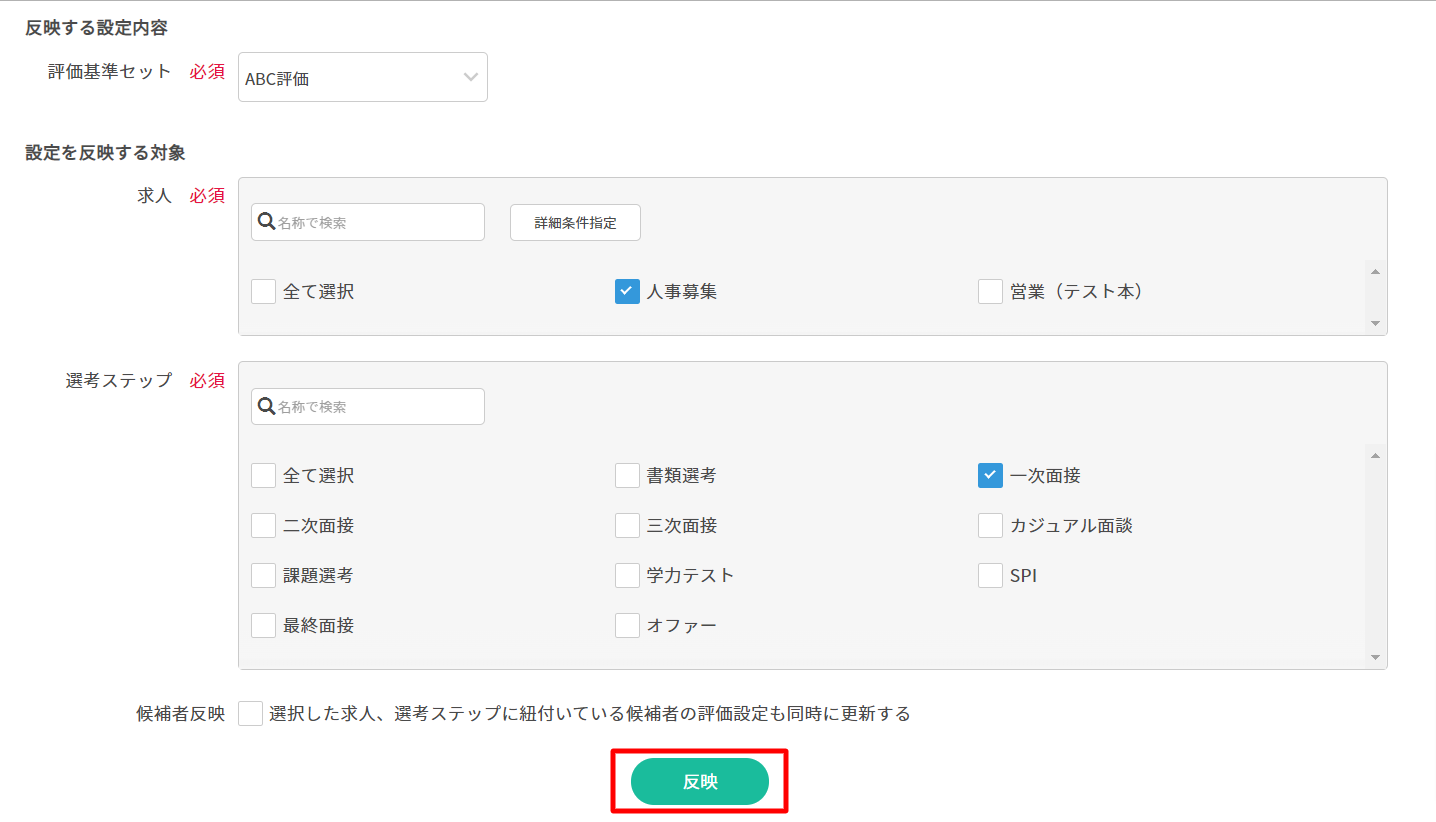Select the 学力テスト checkbox
Screen dimensions: 1436x822
pos(627,576)
